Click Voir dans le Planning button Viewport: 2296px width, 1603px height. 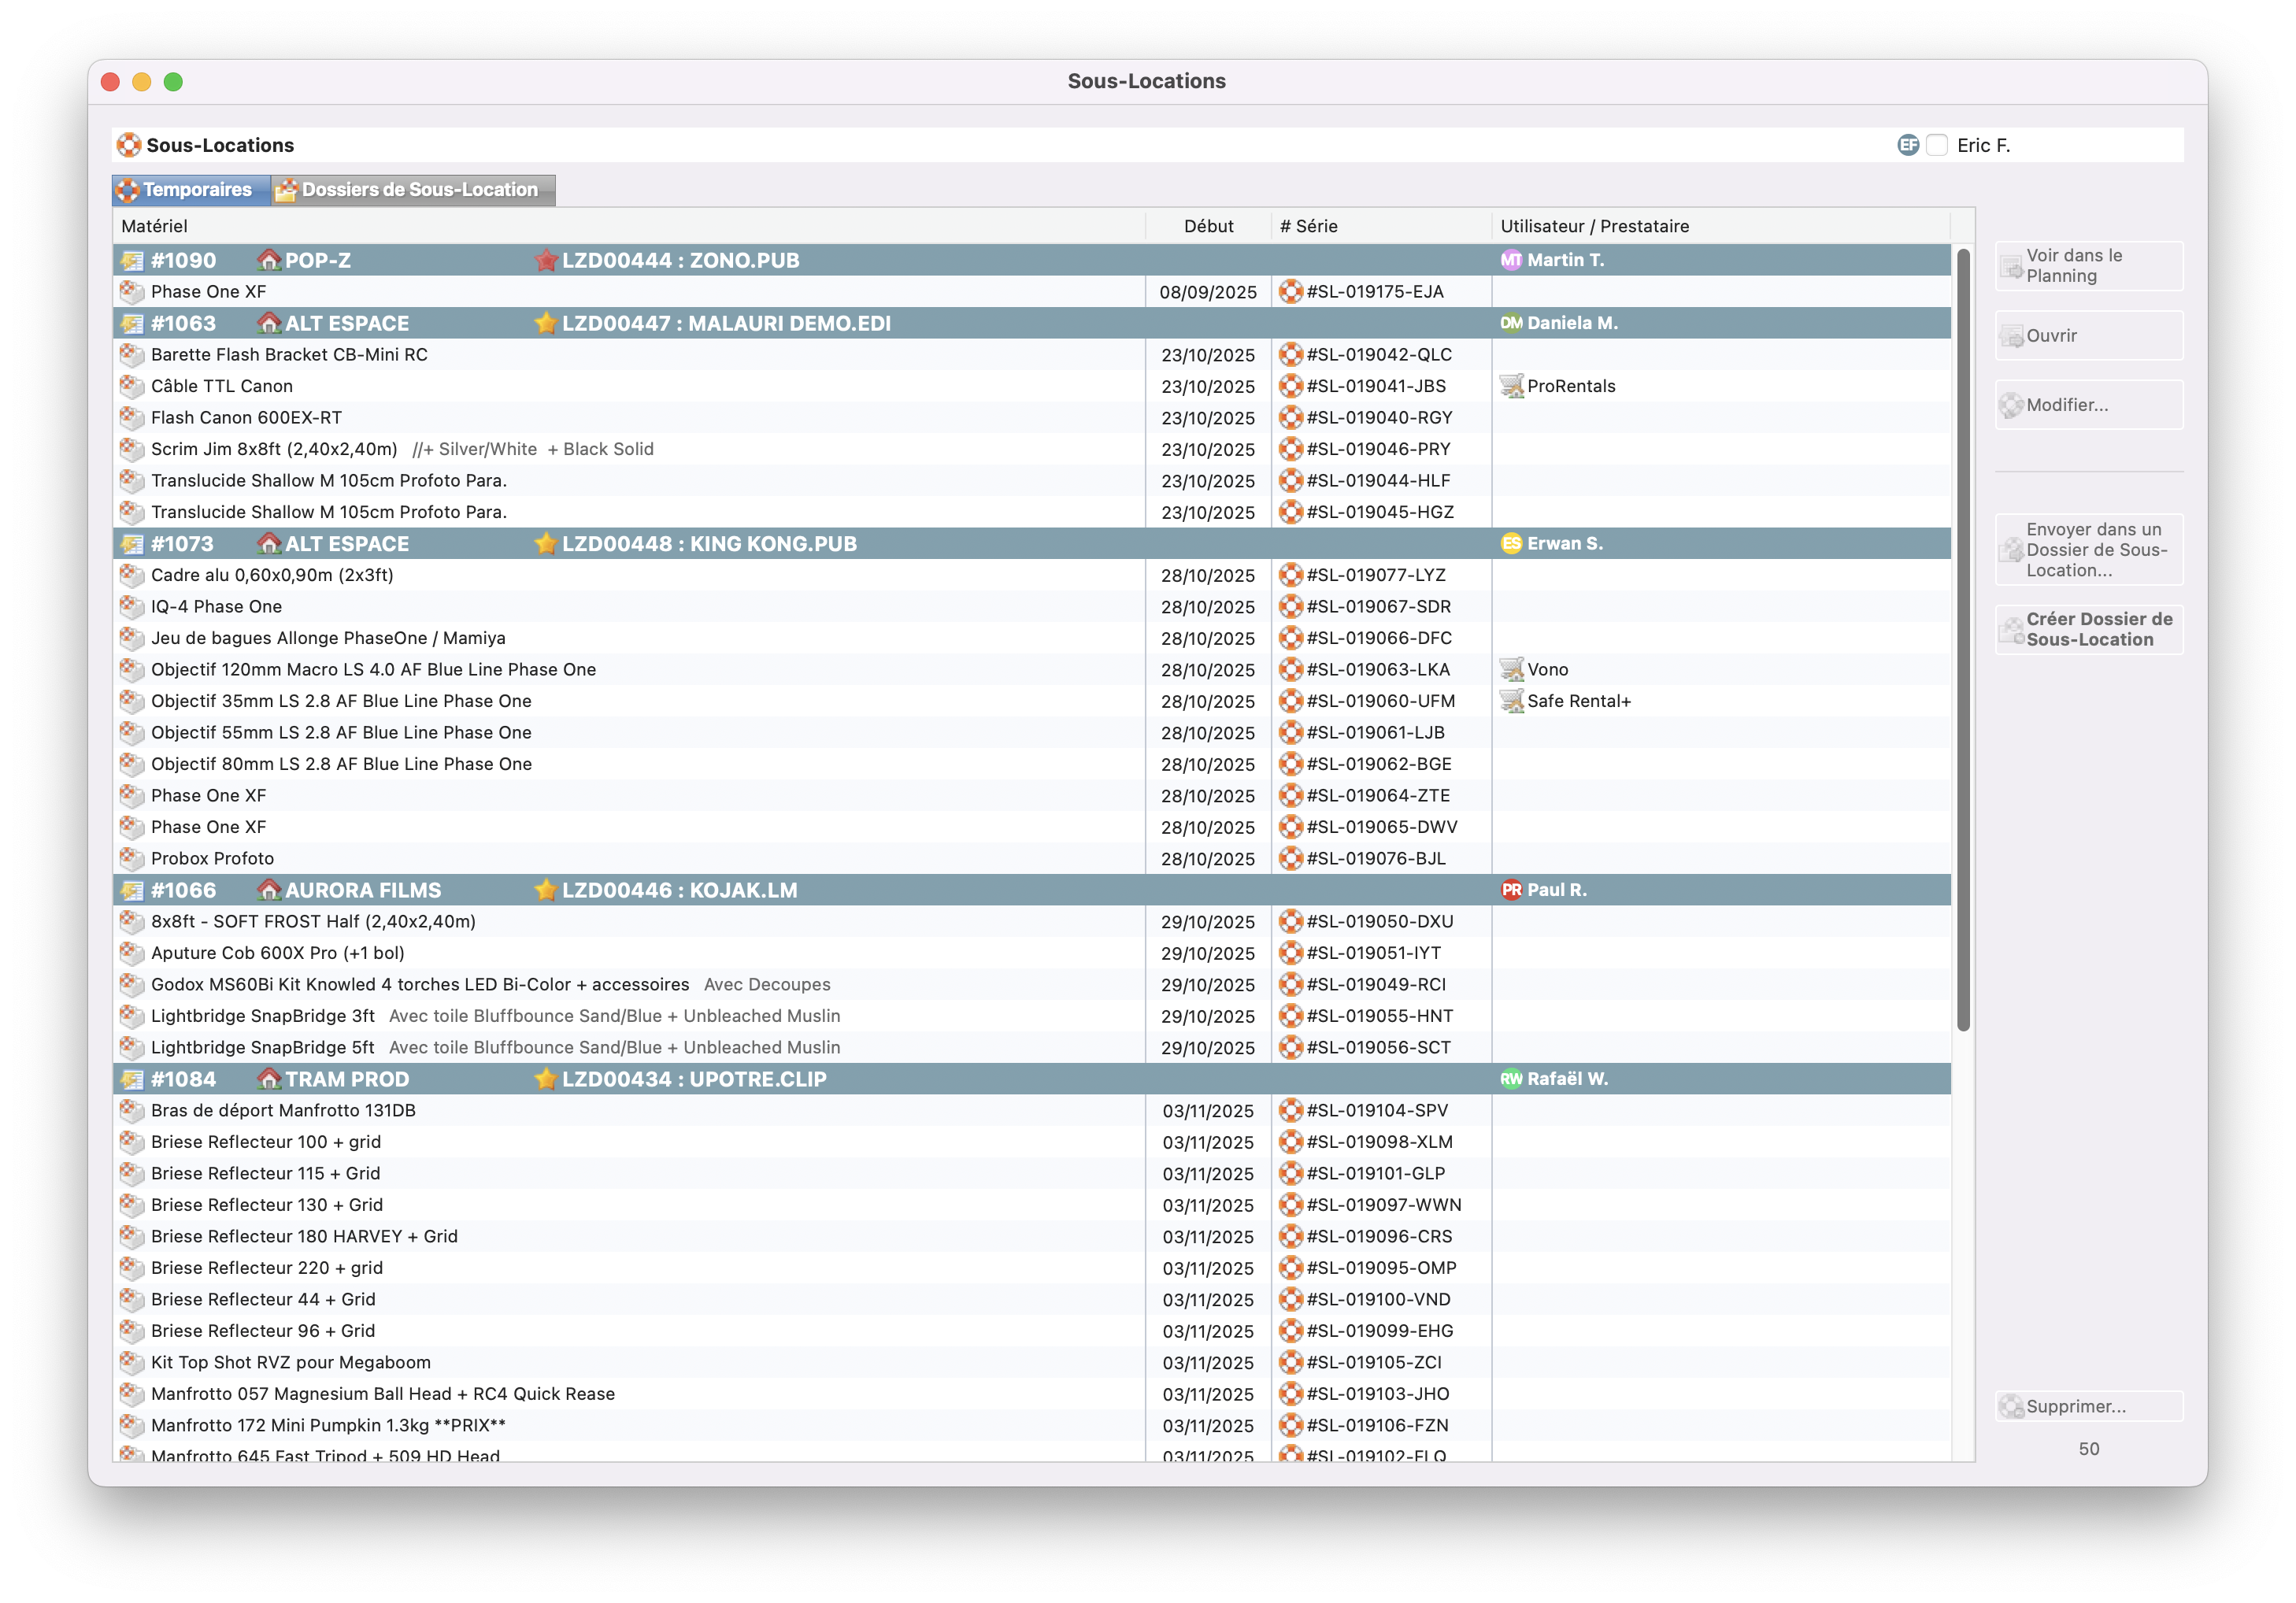[x=2088, y=266]
